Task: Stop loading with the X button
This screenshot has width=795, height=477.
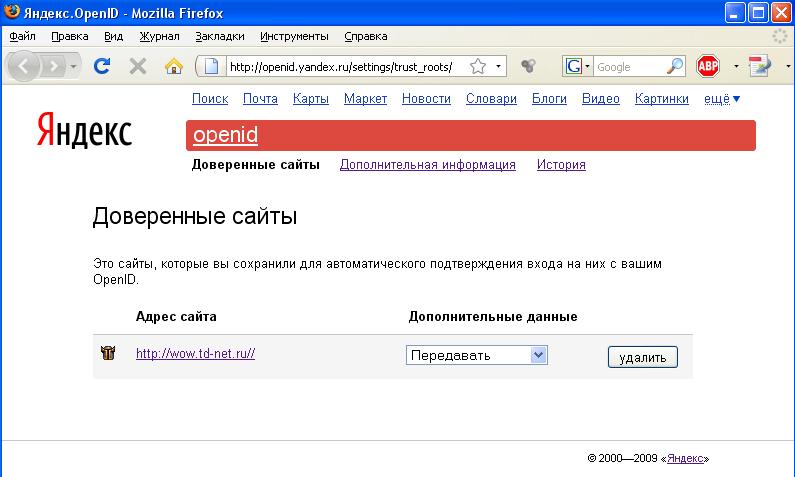Action: (x=137, y=66)
